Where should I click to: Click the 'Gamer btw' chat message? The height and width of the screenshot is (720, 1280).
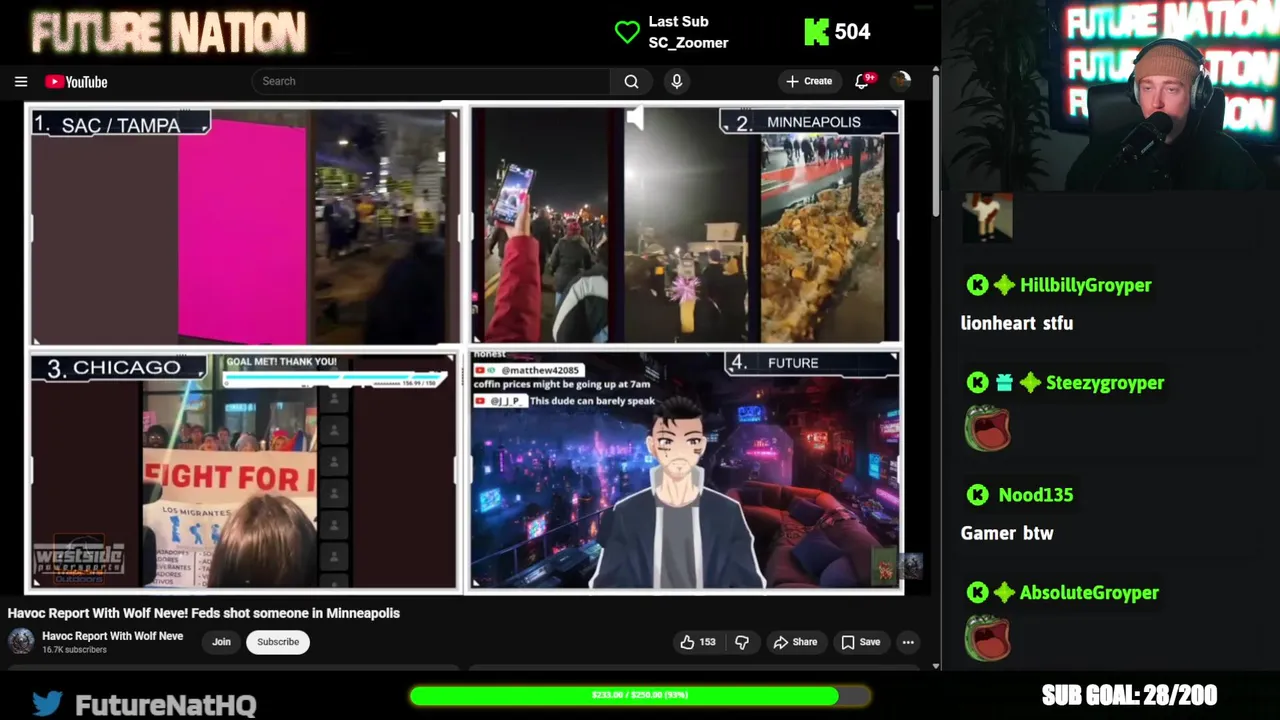pos(1007,533)
